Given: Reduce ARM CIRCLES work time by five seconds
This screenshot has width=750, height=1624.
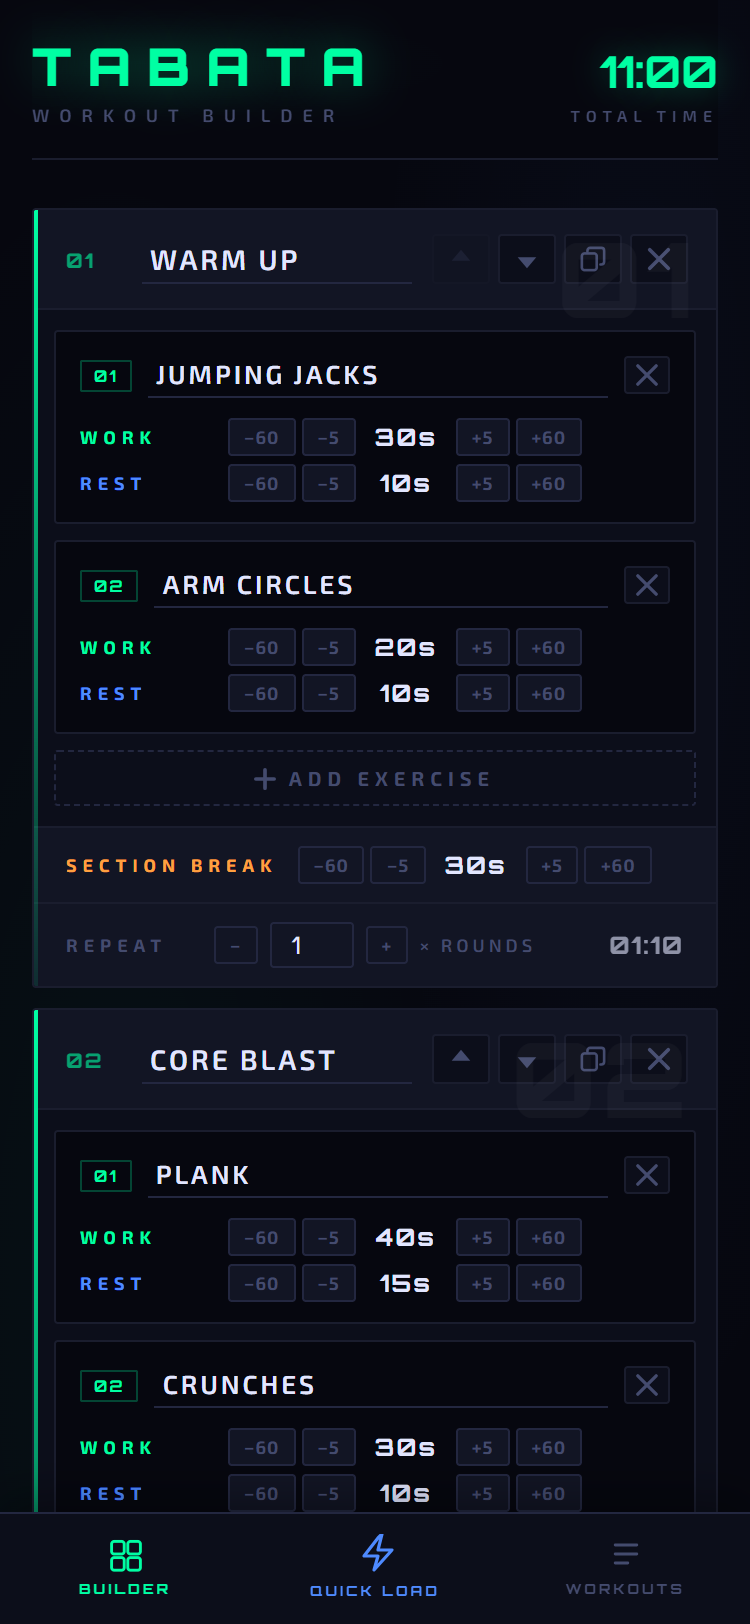Looking at the screenshot, I should coord(328,647).
